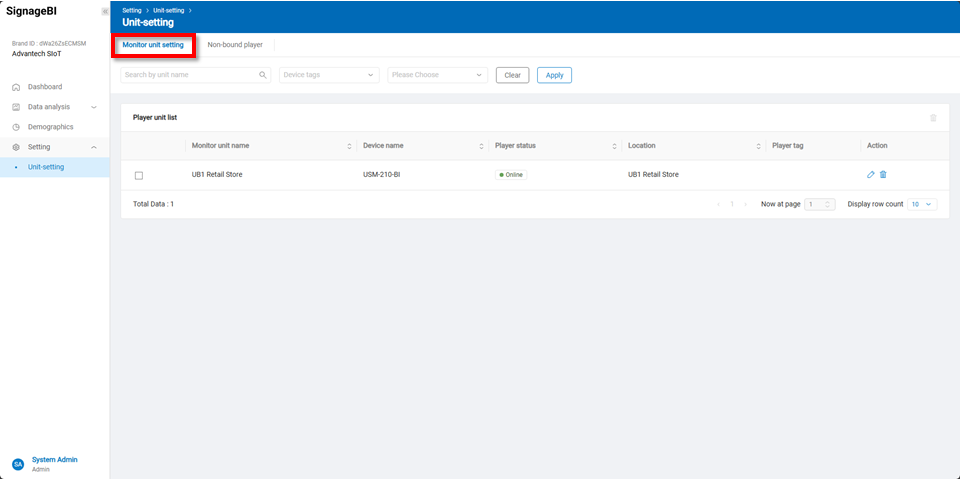
Task: Click the SA user avatar
Action: [18, 464]
